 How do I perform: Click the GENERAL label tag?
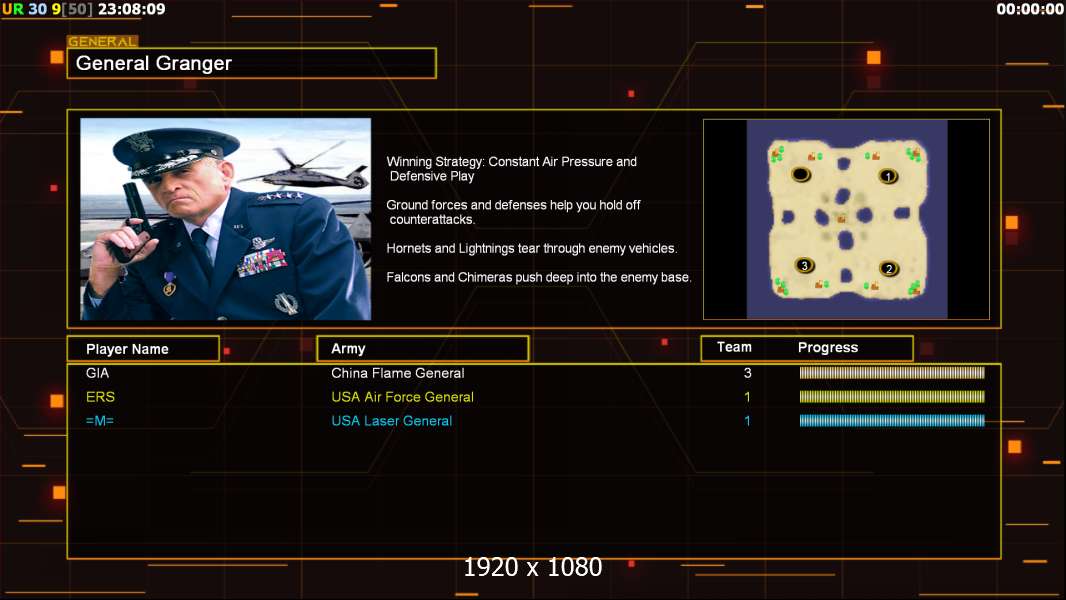pyautogui.click(x=103, y=41)
